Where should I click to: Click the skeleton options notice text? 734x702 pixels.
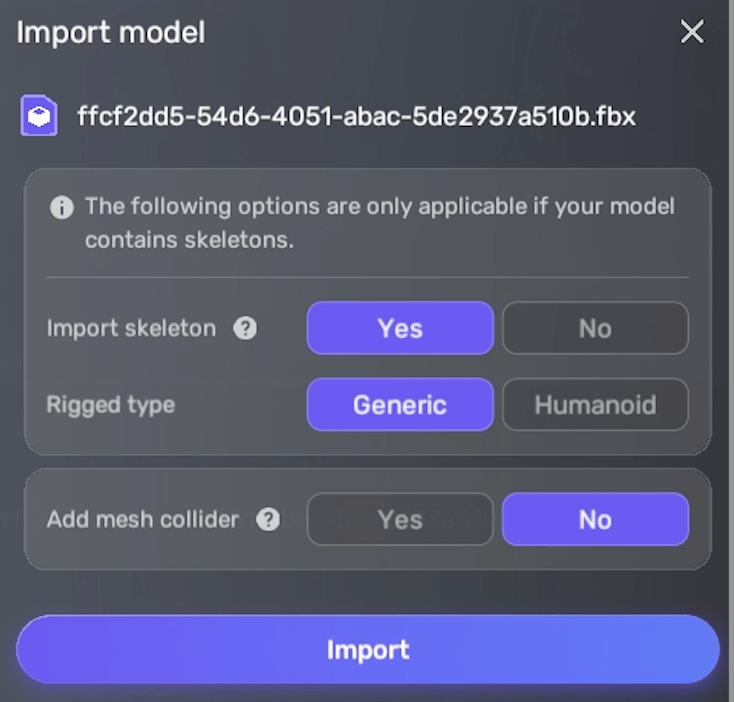click(x=378, y=223)
